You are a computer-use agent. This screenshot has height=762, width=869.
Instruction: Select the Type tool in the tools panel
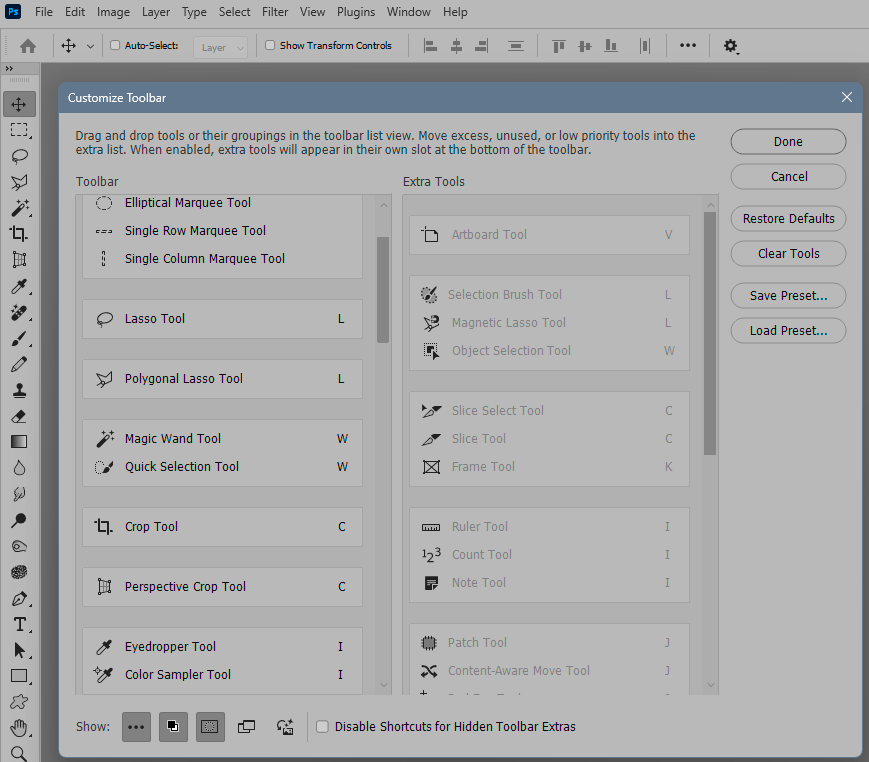coord(19,625)
